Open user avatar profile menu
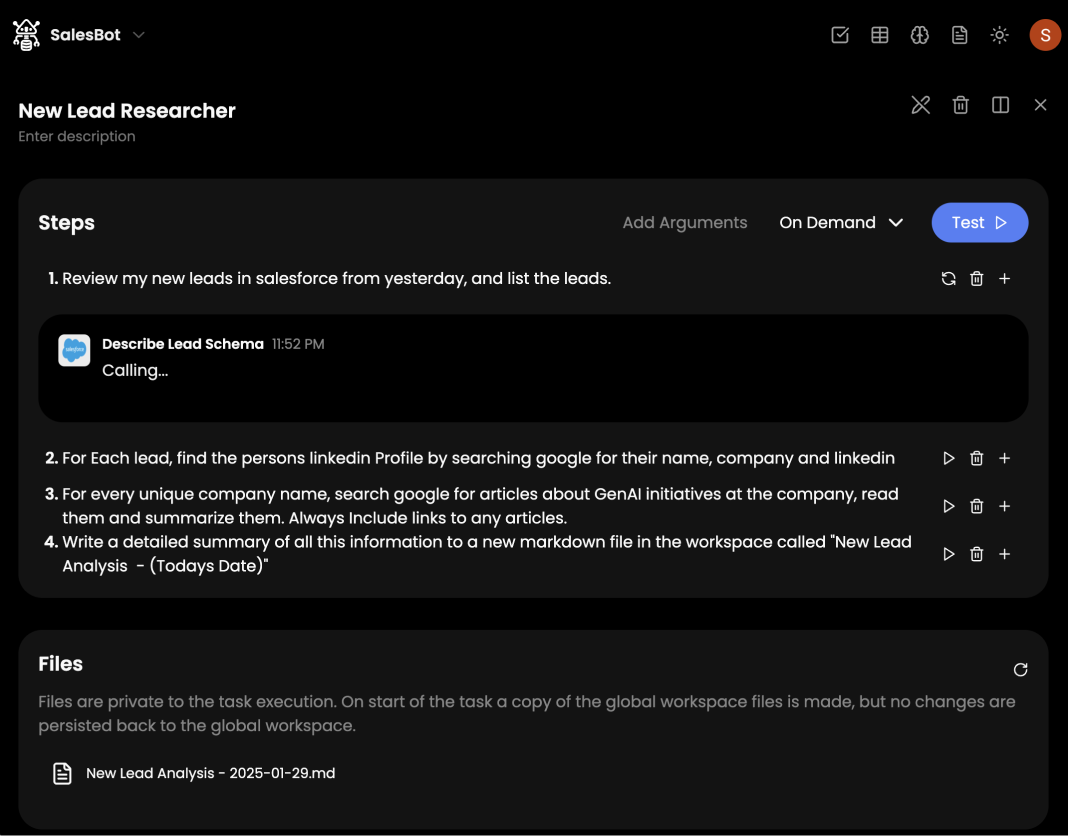Screen dimensions: 1068x836 point(1045,35)
